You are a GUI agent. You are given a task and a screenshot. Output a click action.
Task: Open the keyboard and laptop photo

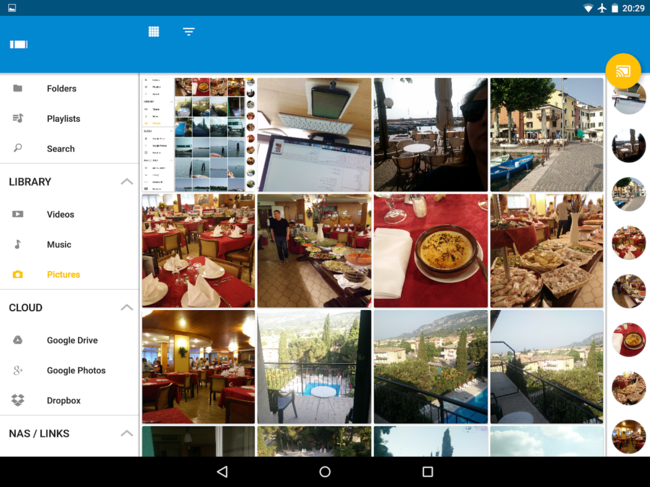[x=314, y=135]
